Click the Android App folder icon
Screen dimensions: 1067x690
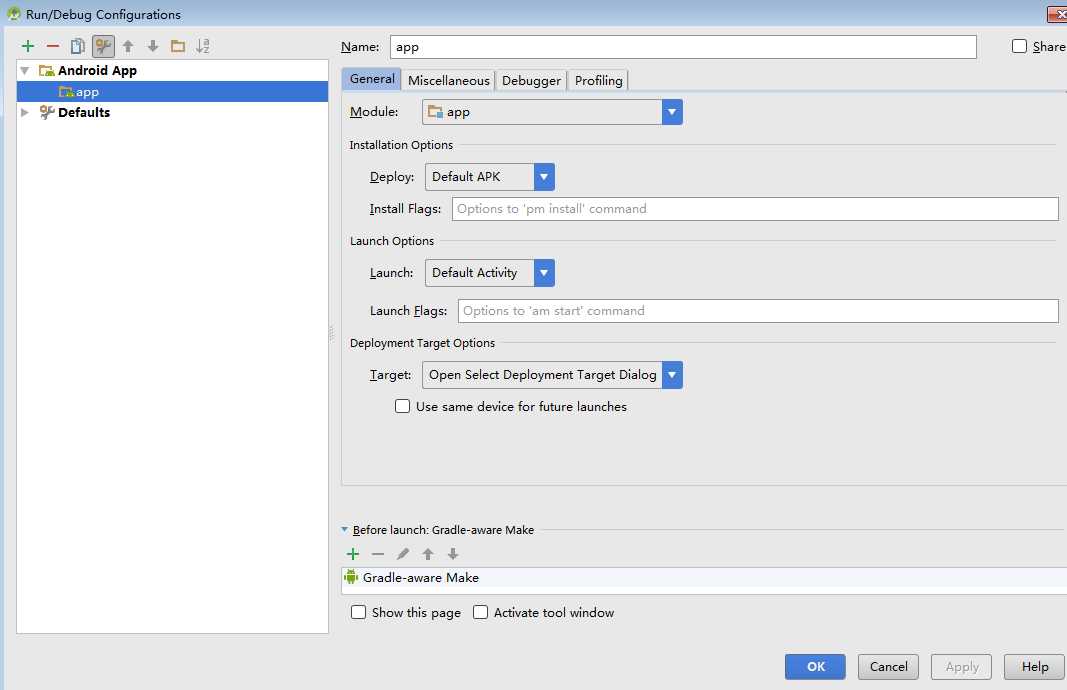[x=46, y=71]
